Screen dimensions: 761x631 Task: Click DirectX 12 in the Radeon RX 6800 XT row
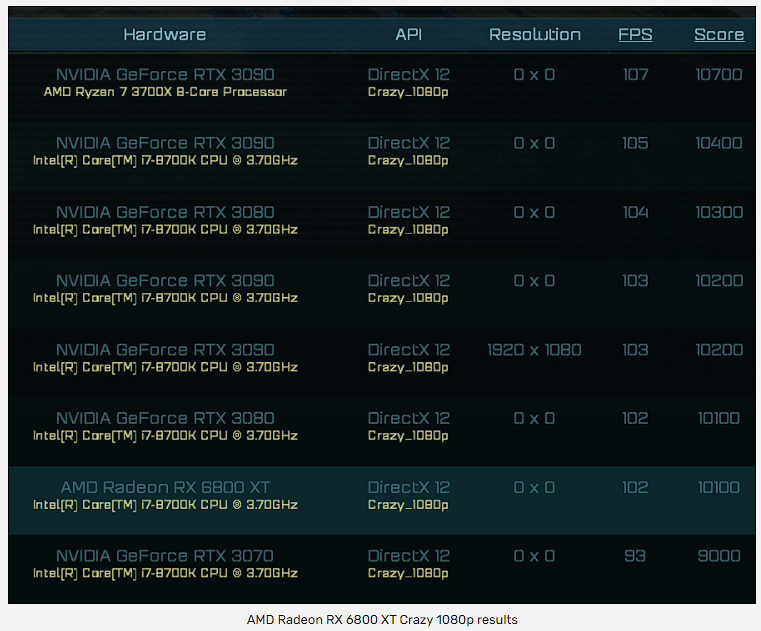pos(409,487)
